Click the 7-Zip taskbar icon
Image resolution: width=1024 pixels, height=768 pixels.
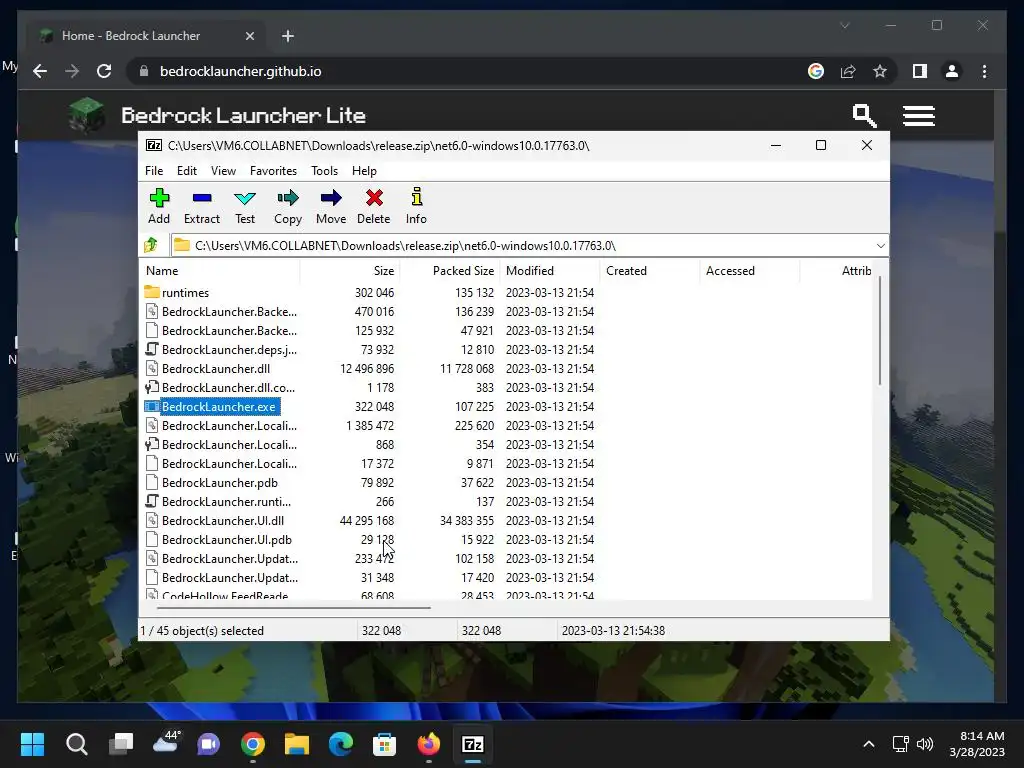472,744
